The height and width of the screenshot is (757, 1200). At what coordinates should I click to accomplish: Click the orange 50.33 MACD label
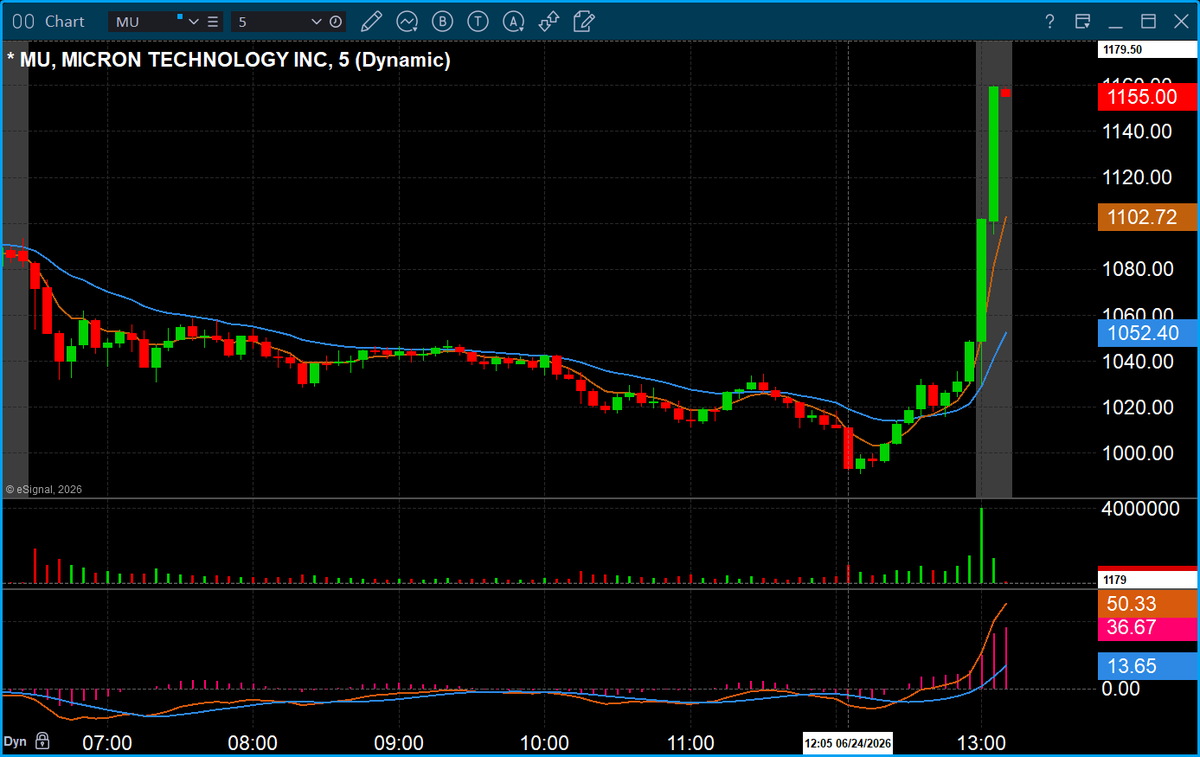point(1147,604)
